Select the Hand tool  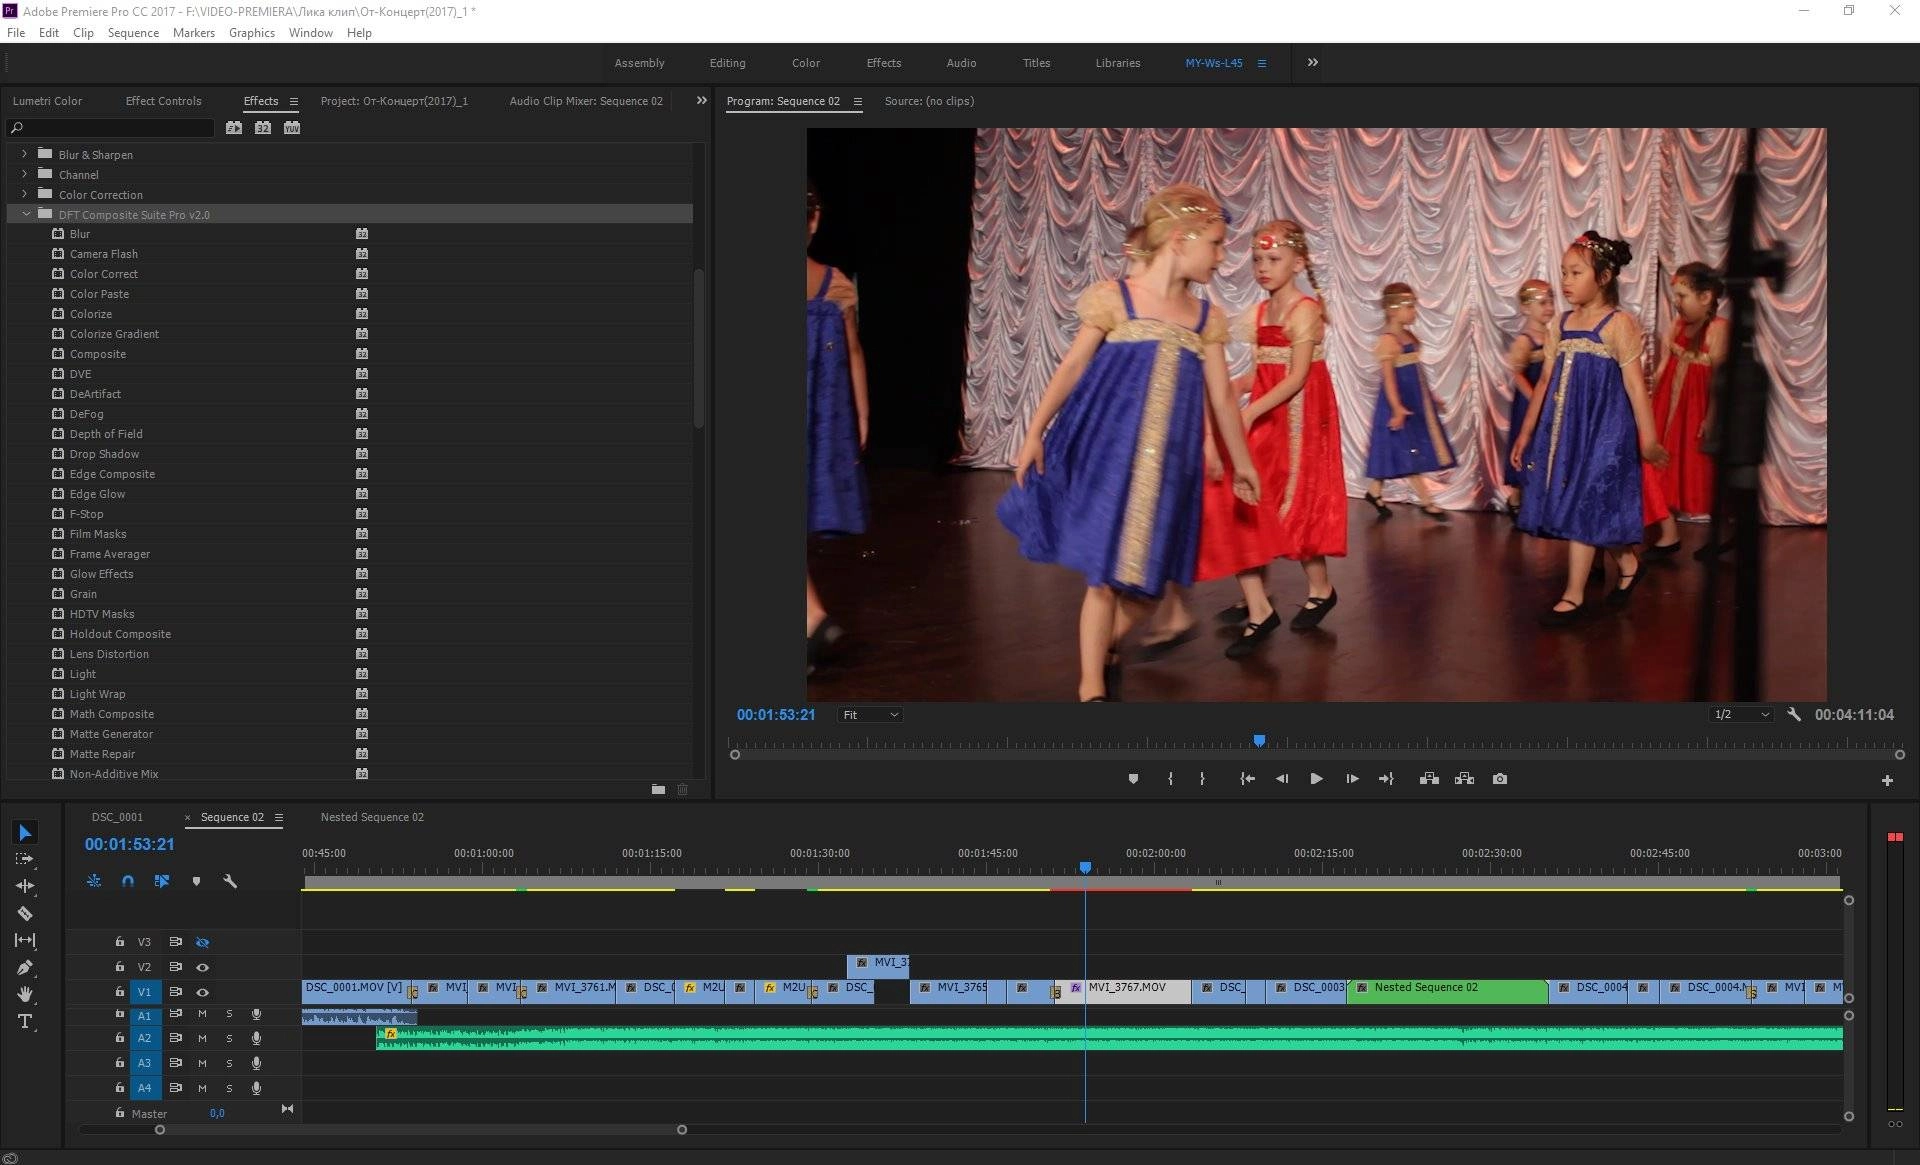pos(25,994)
